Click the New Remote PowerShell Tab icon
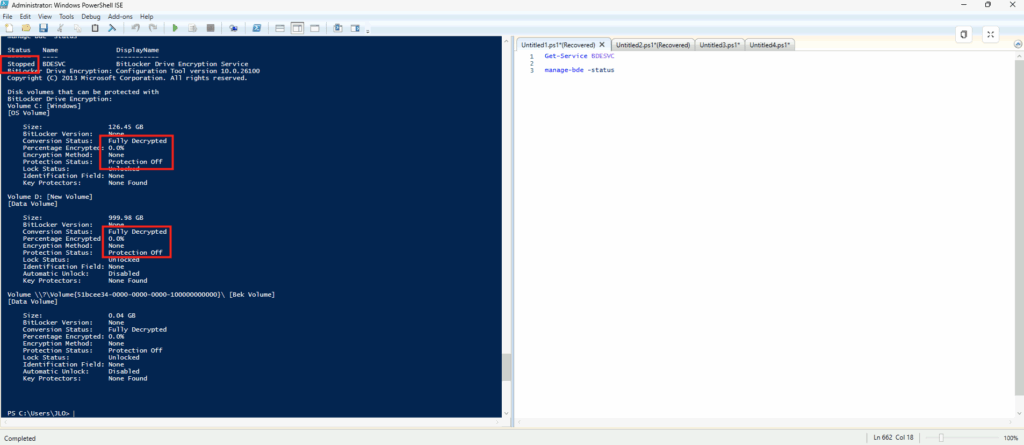 (x=233, y=28)
